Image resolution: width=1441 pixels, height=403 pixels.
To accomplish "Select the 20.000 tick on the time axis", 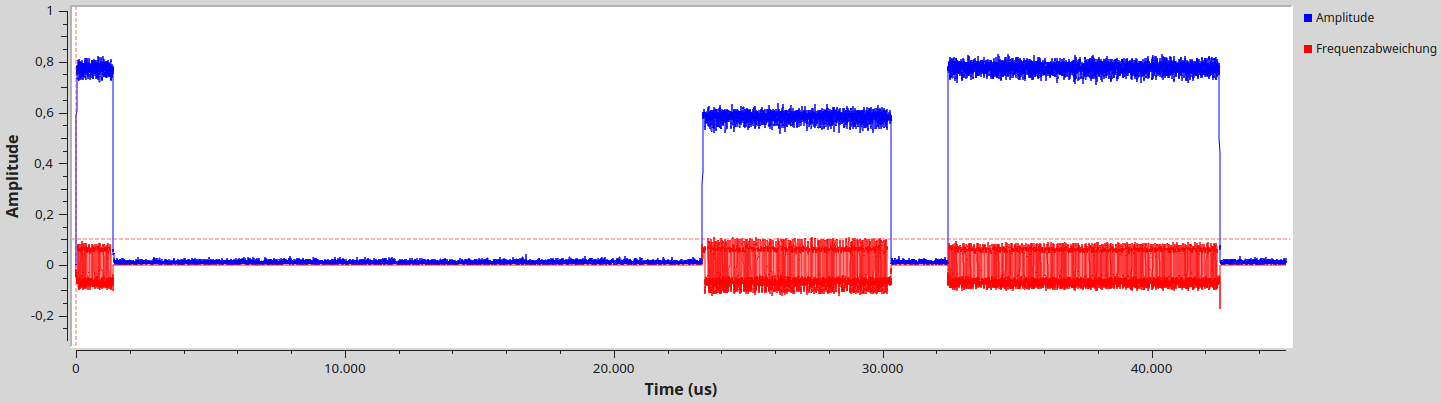I will click(614, 368).
